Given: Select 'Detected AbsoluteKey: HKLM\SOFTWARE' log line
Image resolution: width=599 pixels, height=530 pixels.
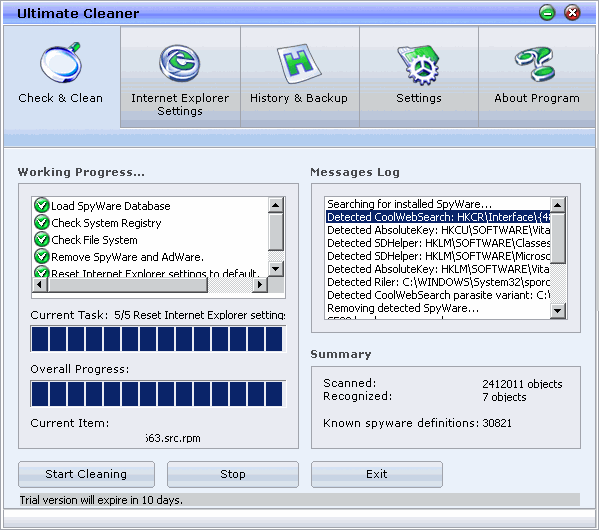Looking at the screenshot, I should 438,269.
